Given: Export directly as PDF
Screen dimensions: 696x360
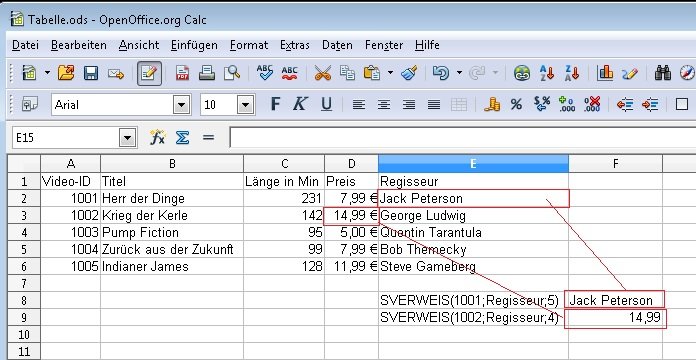Looking at the screenshot, I should pos(182,72).
